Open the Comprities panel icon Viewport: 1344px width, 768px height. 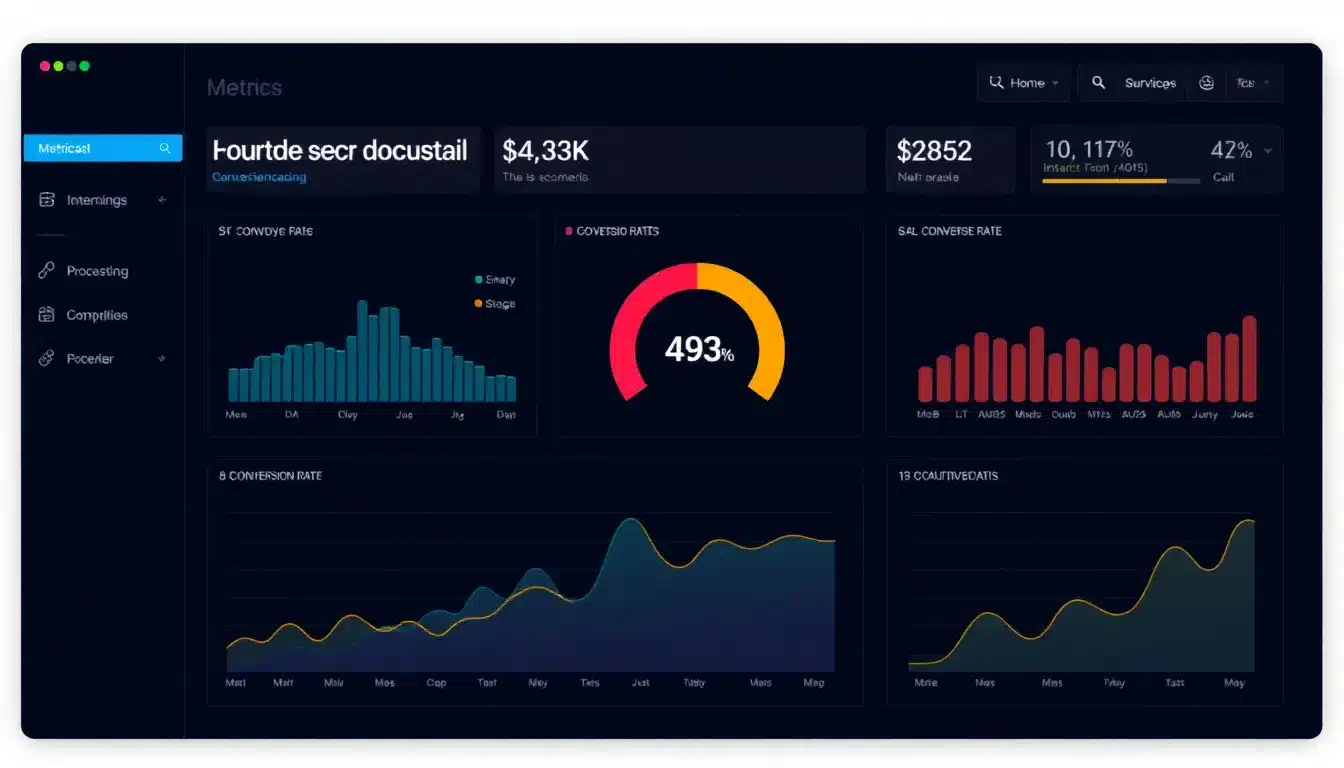47,314
